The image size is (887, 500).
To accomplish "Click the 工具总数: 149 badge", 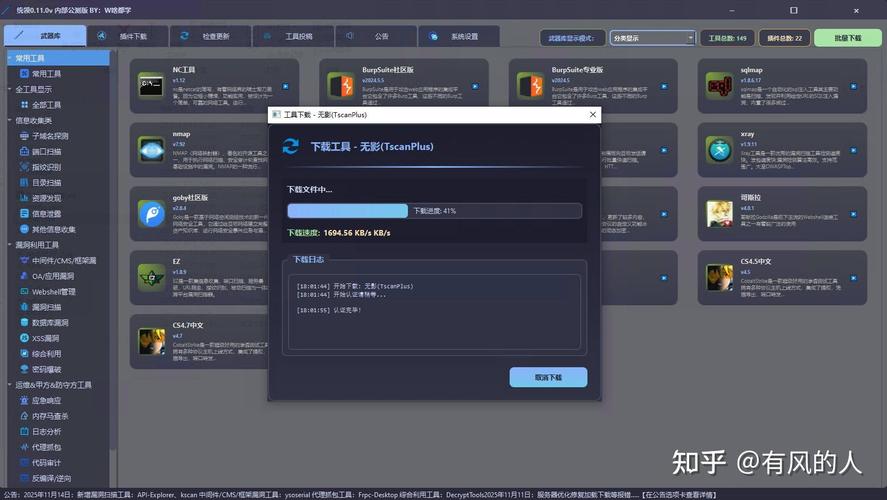I will pyautogui.click(x=727, y=38).
